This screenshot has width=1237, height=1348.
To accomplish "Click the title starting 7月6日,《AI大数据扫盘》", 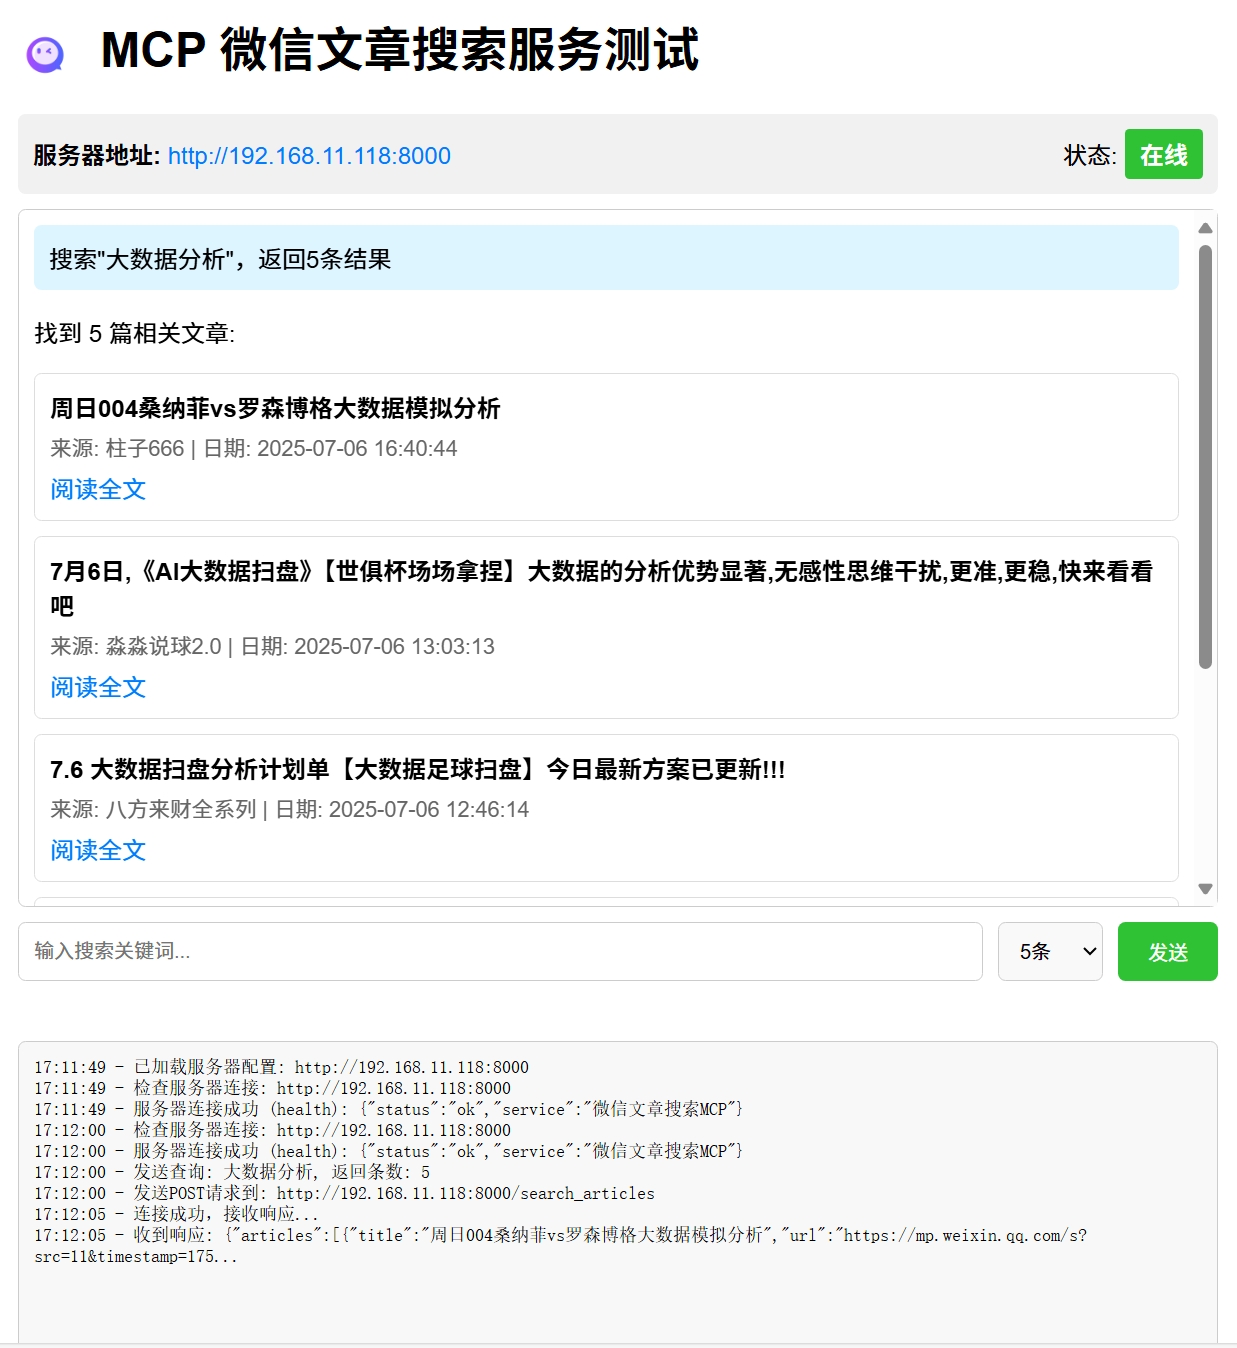I will tap(601, 588).
